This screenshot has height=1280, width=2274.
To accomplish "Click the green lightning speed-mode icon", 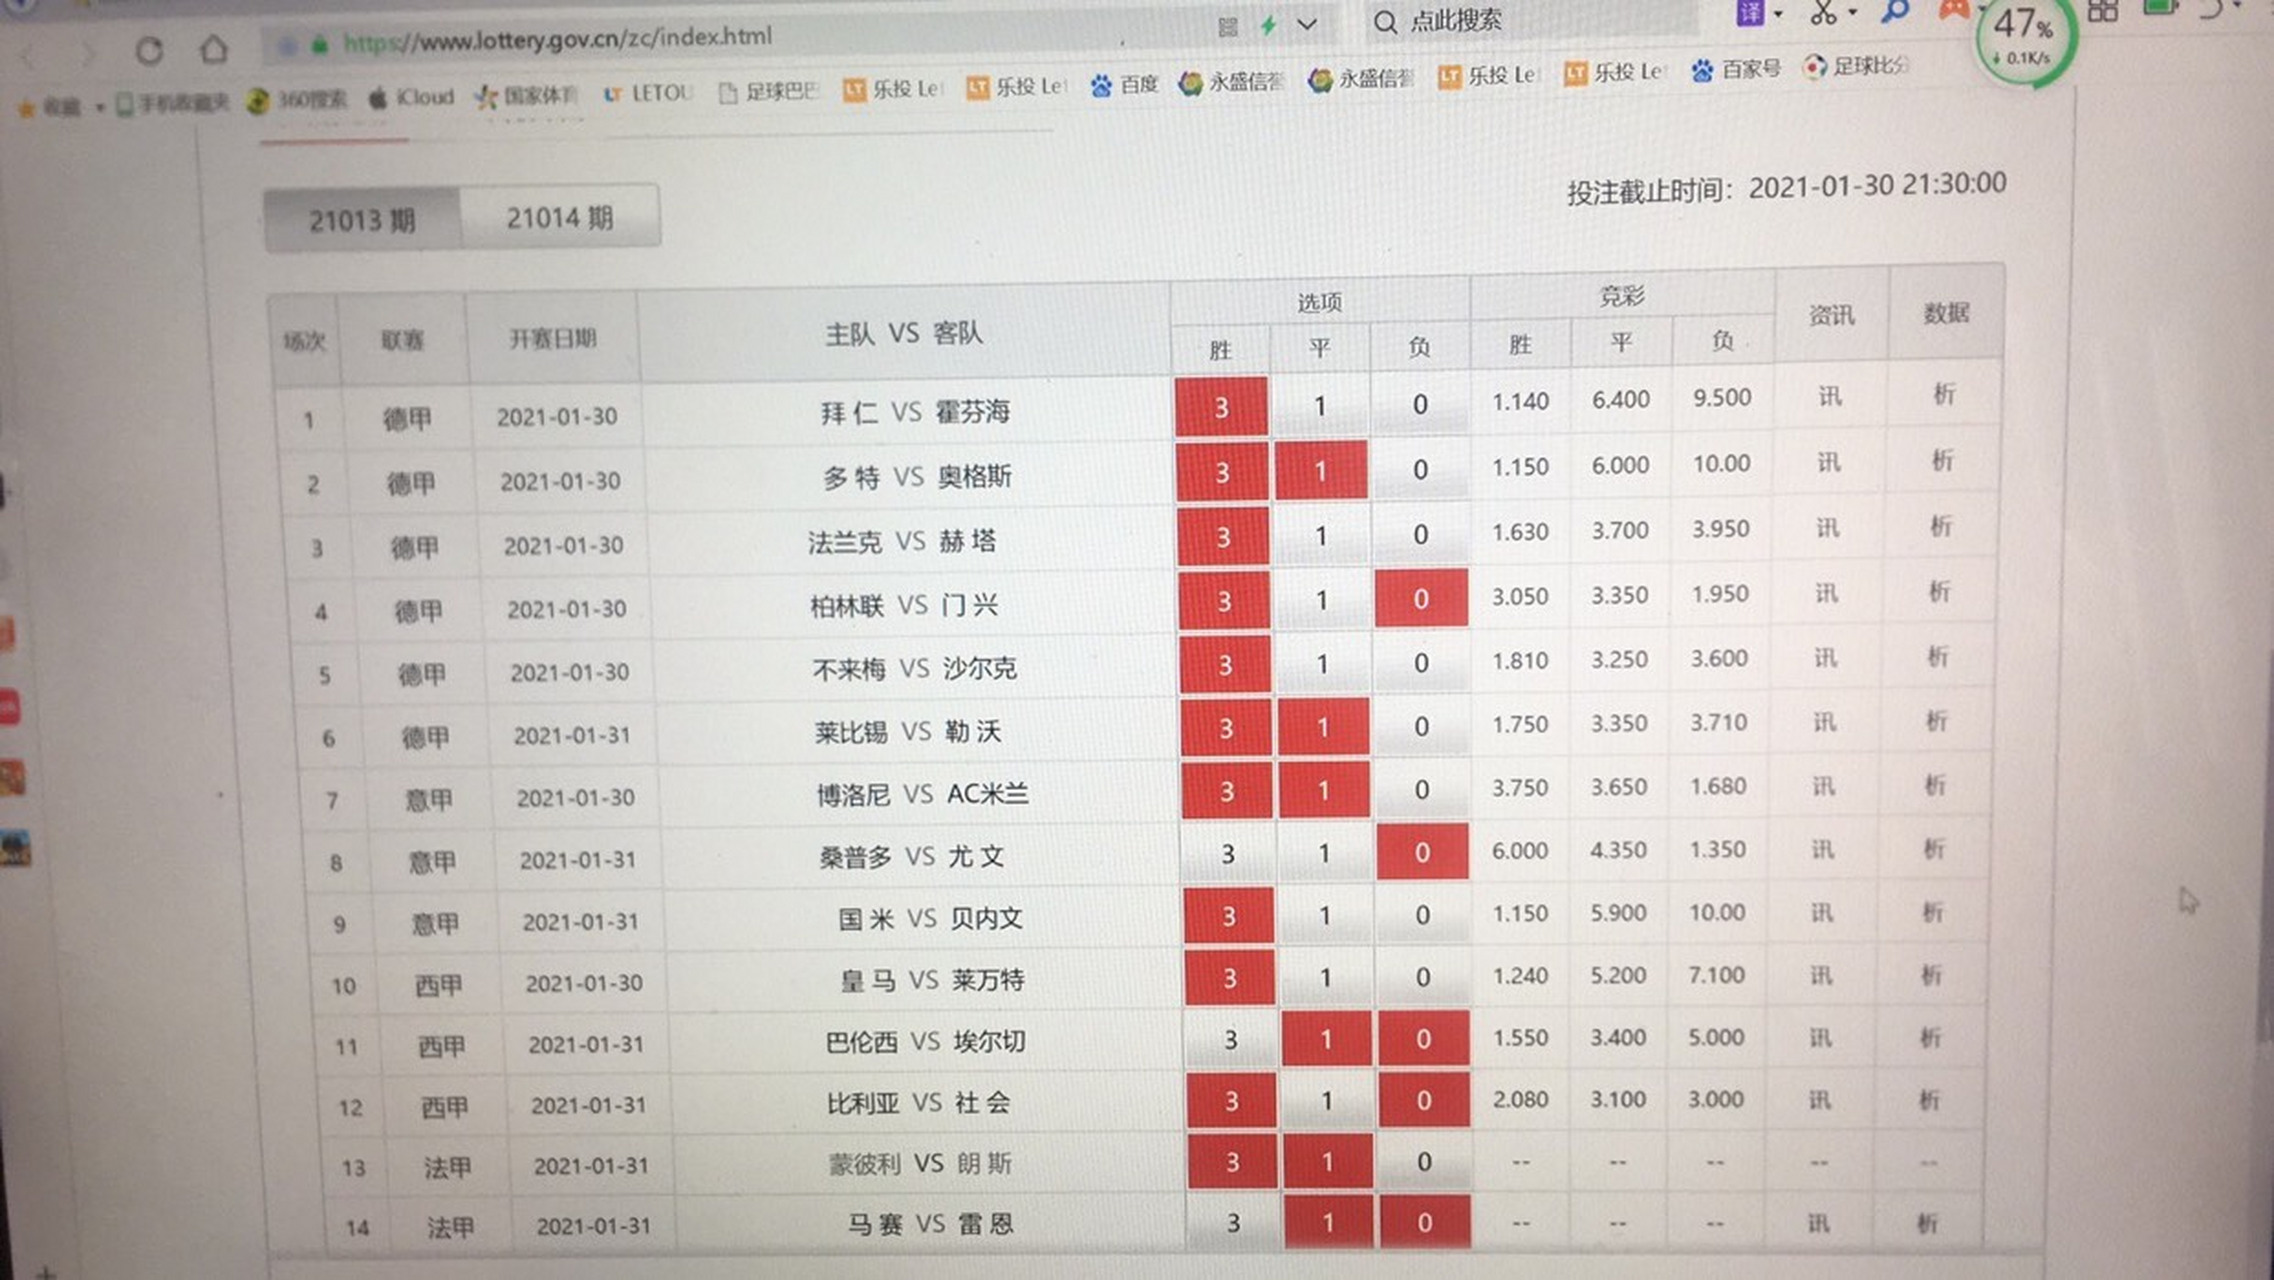I will (1268, 25).
